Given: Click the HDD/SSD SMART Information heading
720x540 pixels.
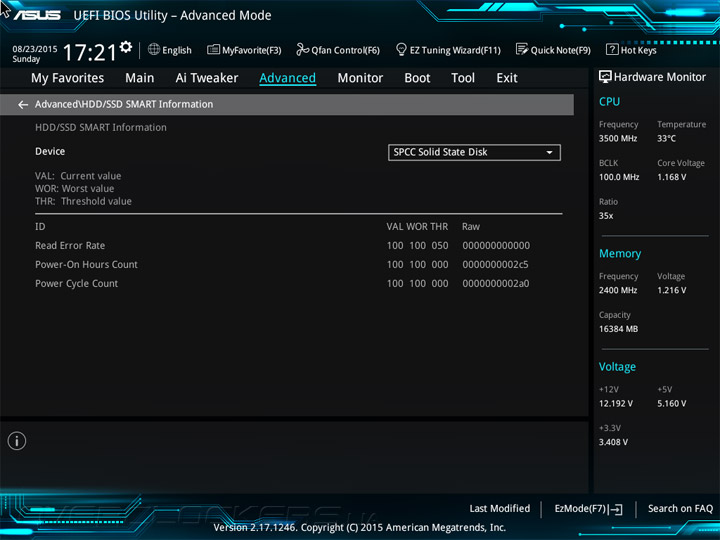Looking at the screenshot, I should 101,127.
